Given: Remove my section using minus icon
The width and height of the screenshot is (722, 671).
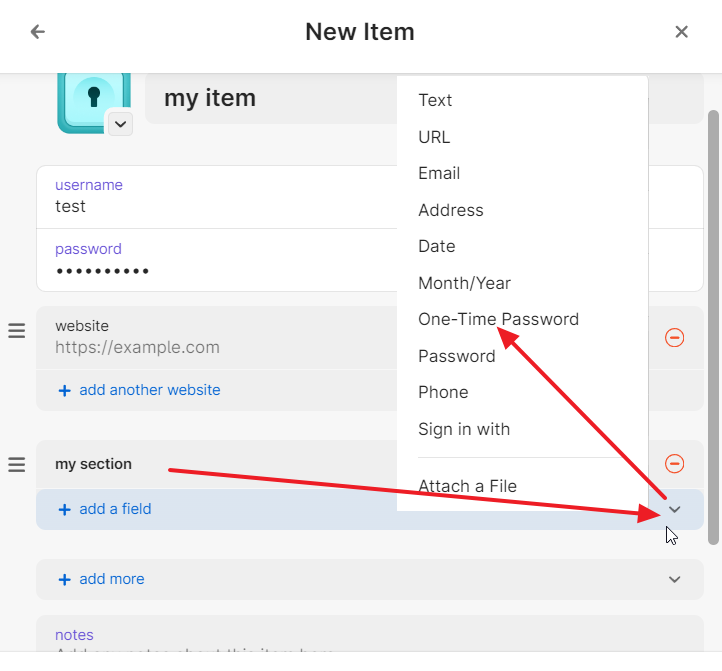Looking at the screenshot, I should click(674, 463).
